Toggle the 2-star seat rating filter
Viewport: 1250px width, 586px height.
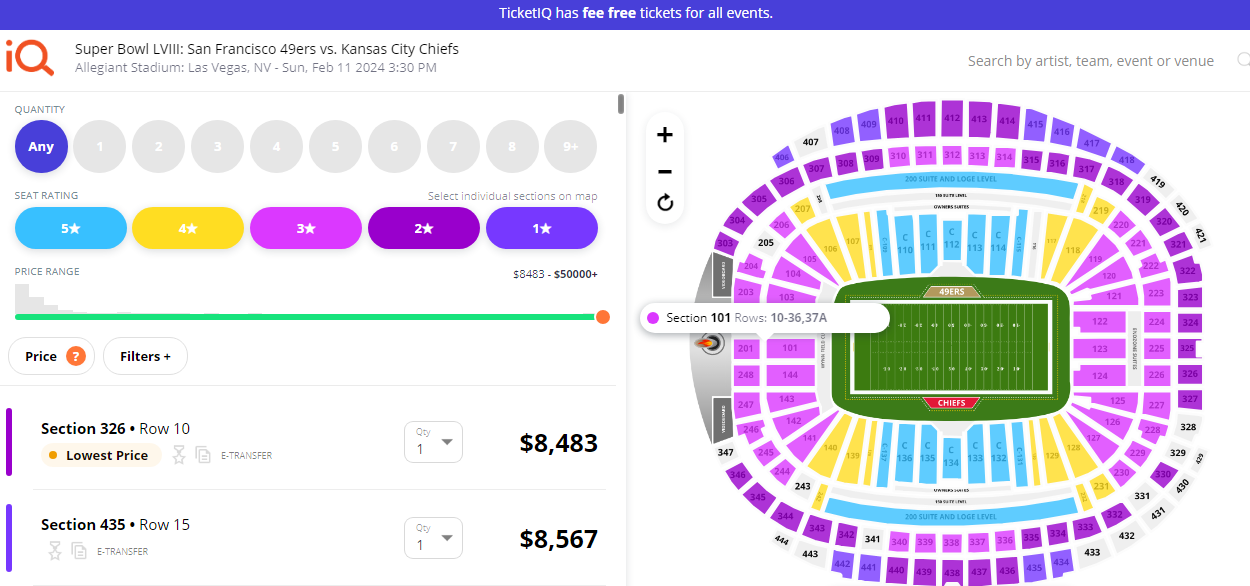[424, 228]
